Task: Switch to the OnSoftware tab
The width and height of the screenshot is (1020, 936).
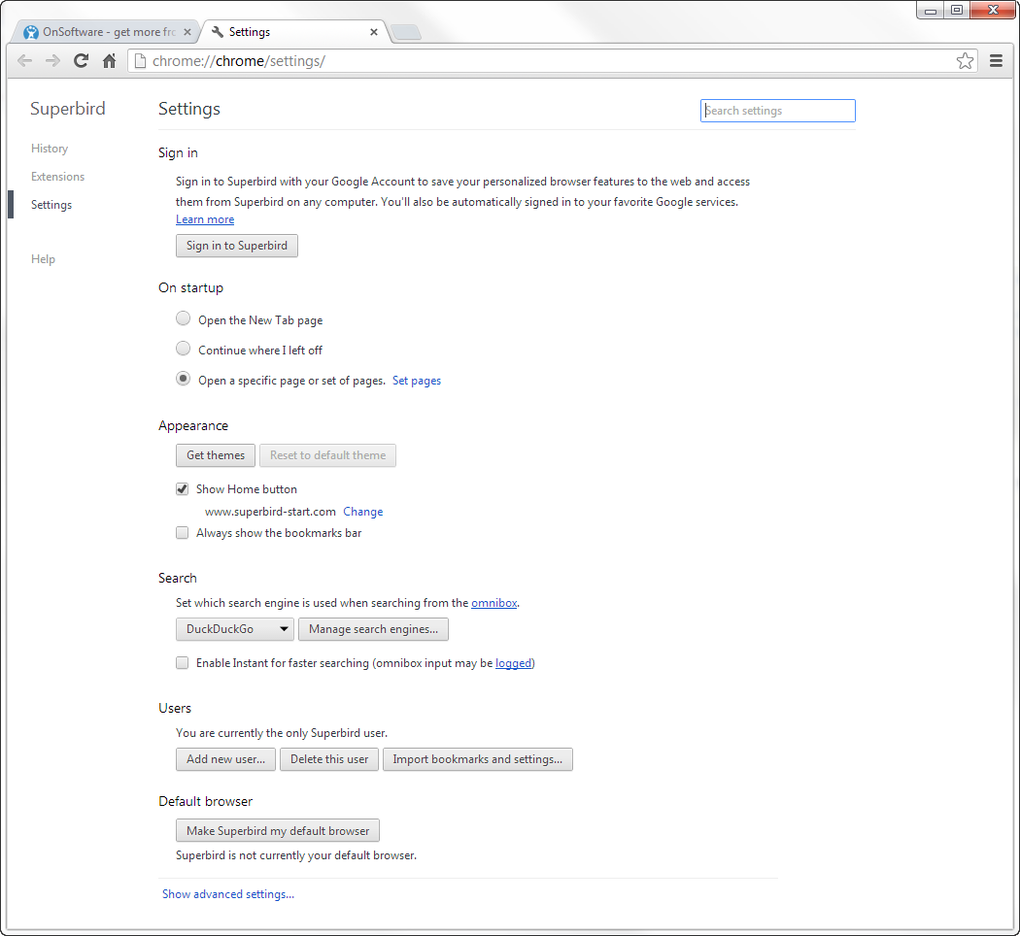Action: pos(107,32)
